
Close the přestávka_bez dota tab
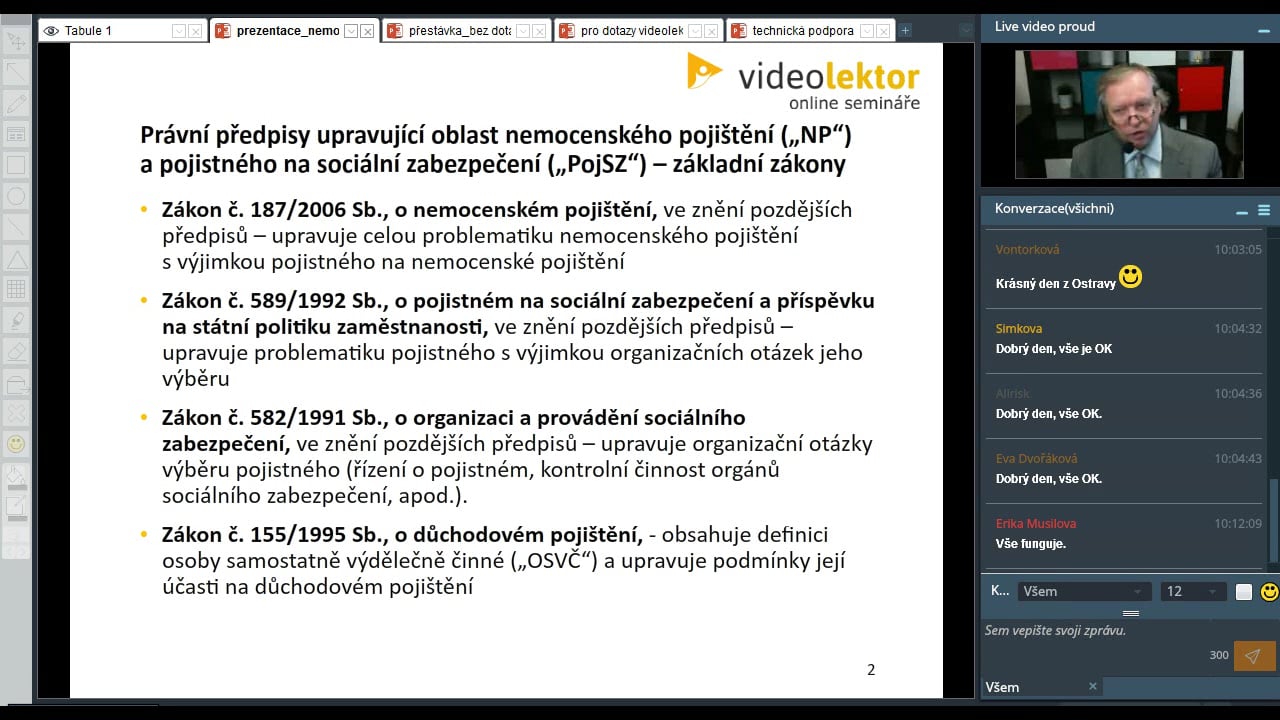tap(539, 31)
